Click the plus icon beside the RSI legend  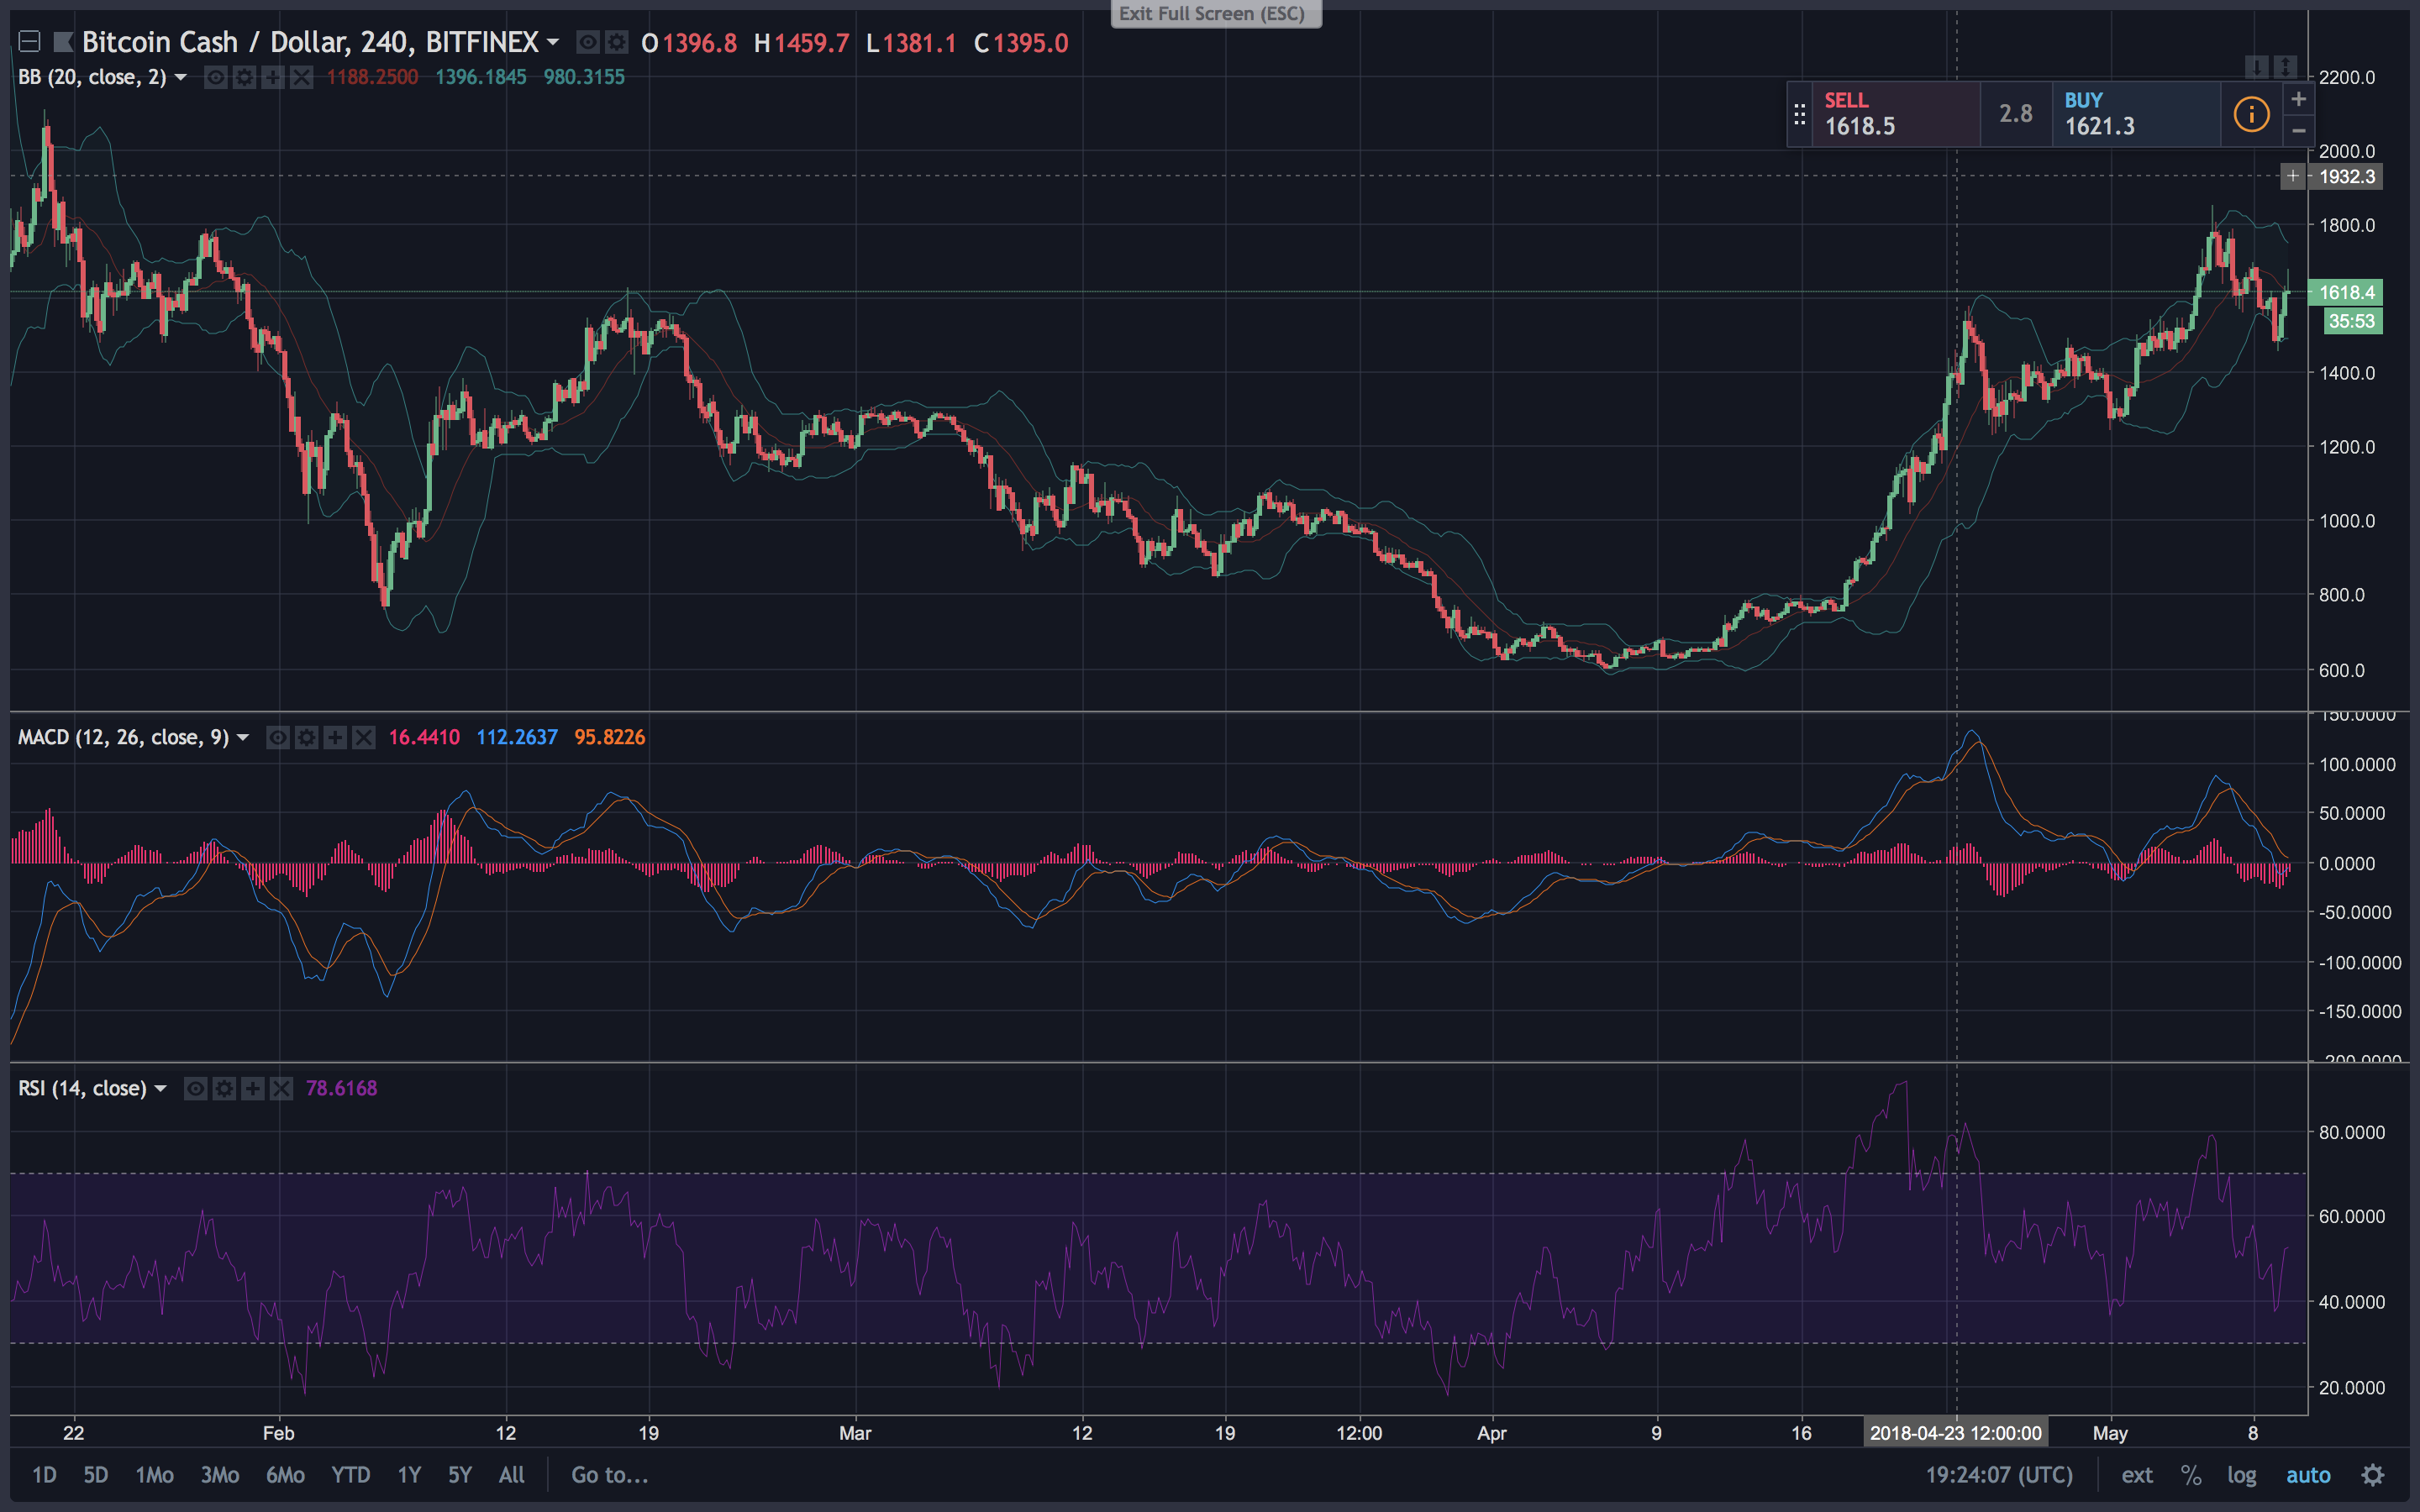(x=253, y=1088)
